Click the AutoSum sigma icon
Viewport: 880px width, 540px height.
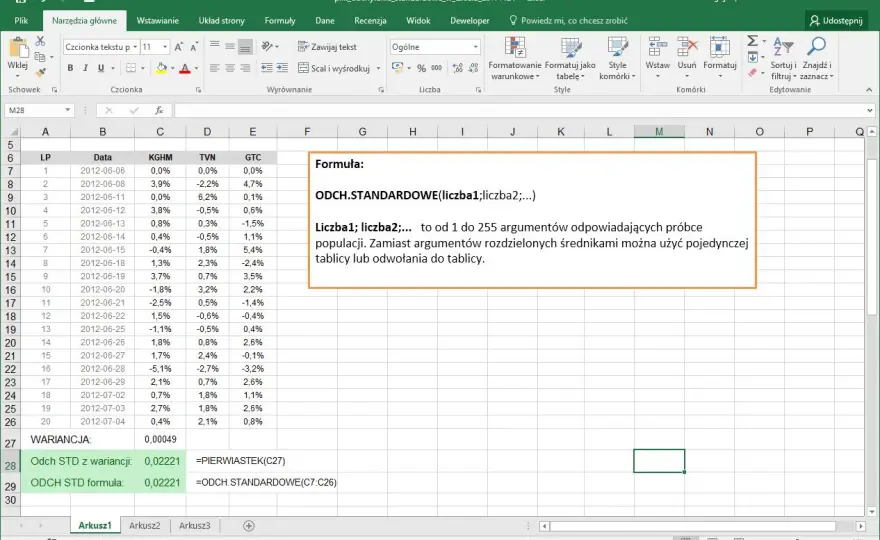(753, 41)
